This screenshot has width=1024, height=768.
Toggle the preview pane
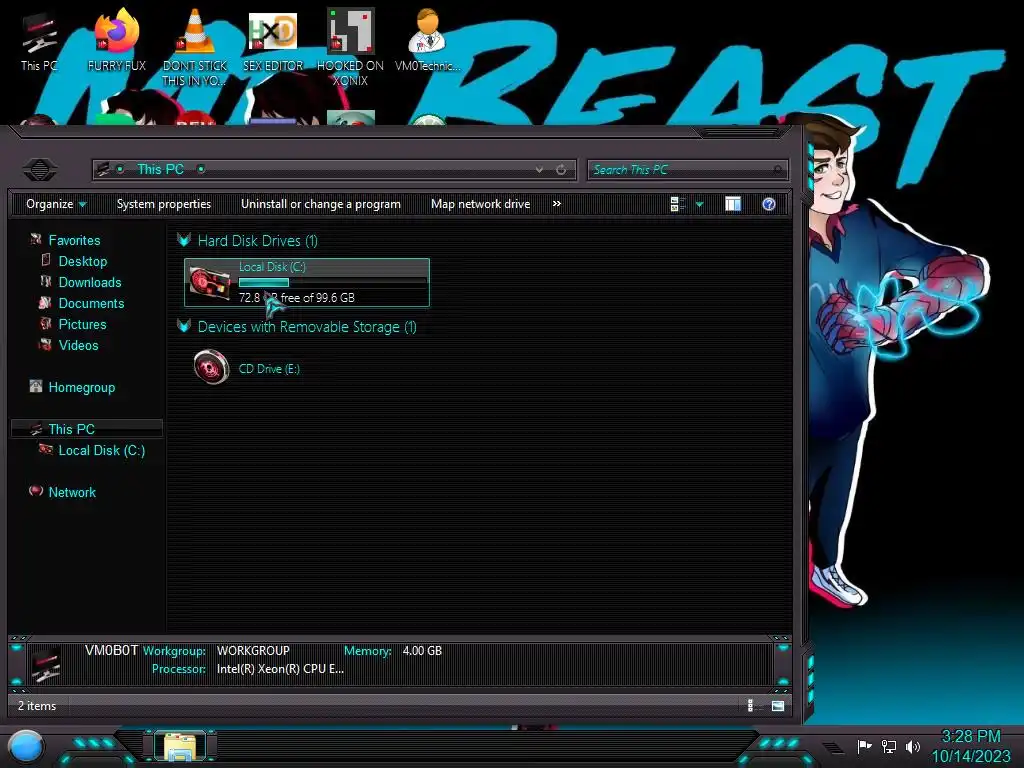(733, 204)
